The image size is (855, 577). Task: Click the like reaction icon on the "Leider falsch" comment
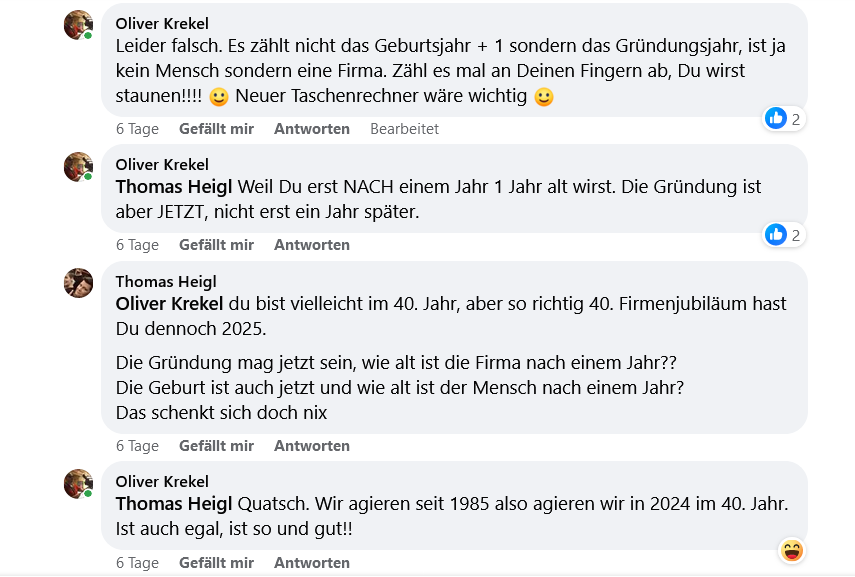coord(776,118)
